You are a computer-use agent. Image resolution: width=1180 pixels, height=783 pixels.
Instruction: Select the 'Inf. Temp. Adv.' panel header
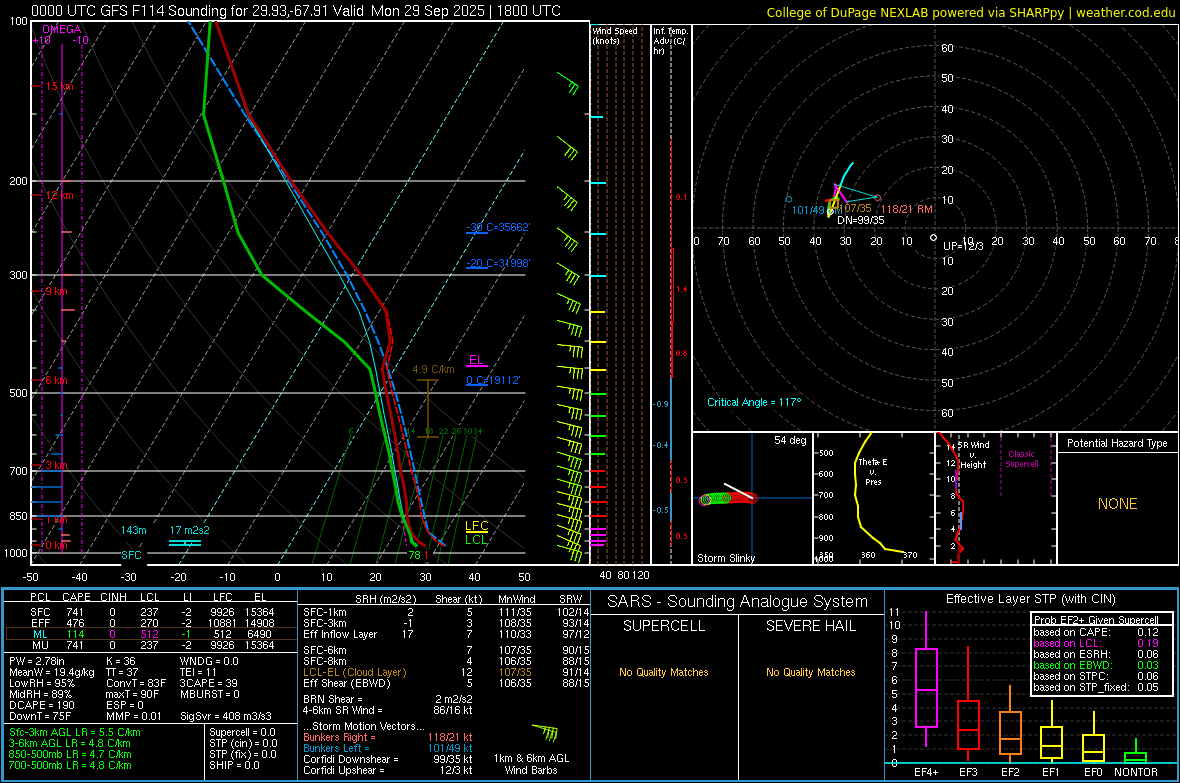coord(670,41)
